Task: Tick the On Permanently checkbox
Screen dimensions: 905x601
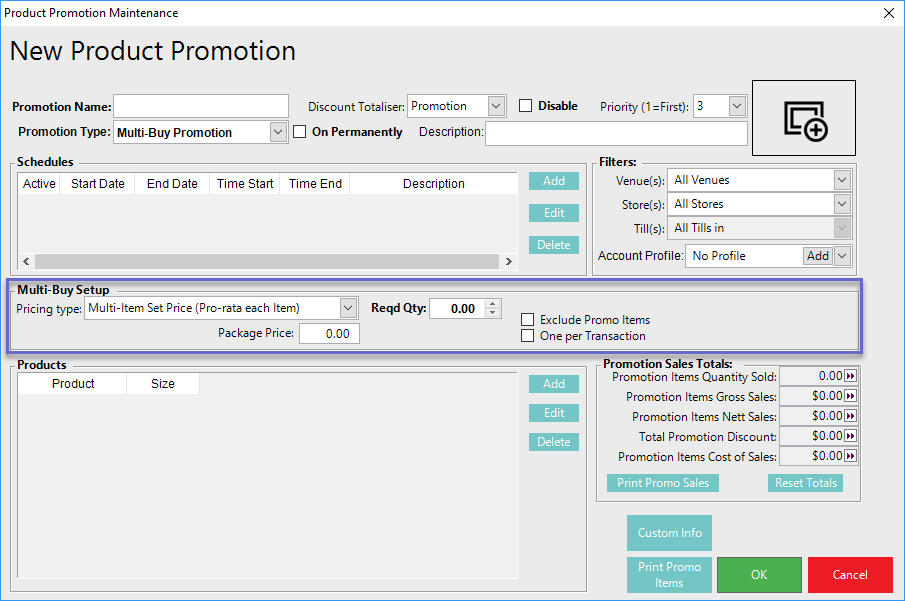Action: click(x=300, y=132)
